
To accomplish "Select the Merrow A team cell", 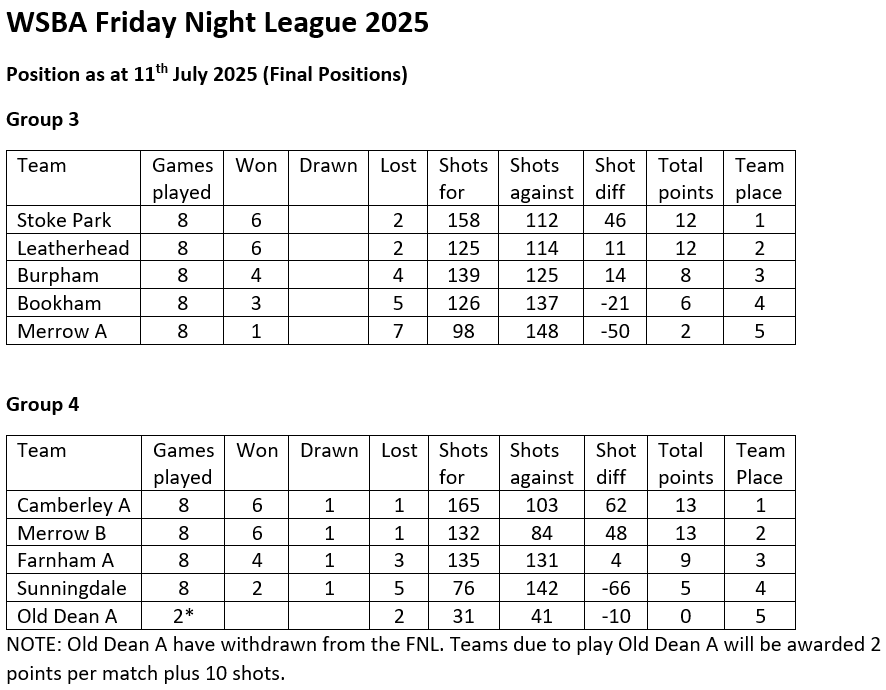I will 62,331.
